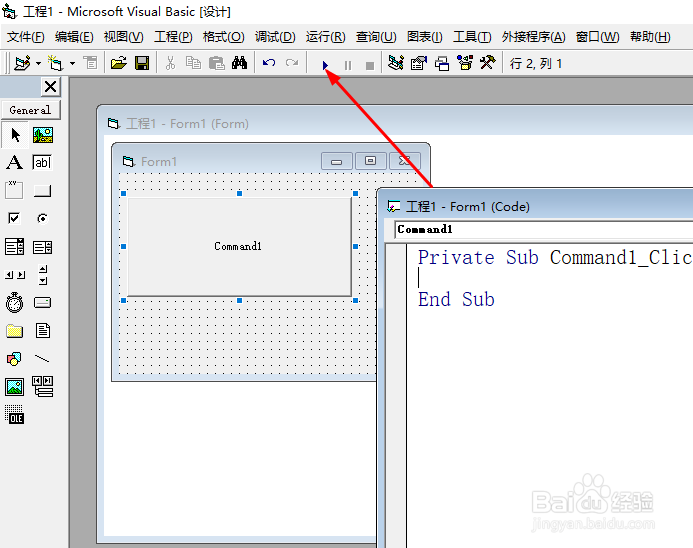The width and height of the screenshot is (693, 548).
Task: Open the 窗口(W) menu
Action: [598, 37]
